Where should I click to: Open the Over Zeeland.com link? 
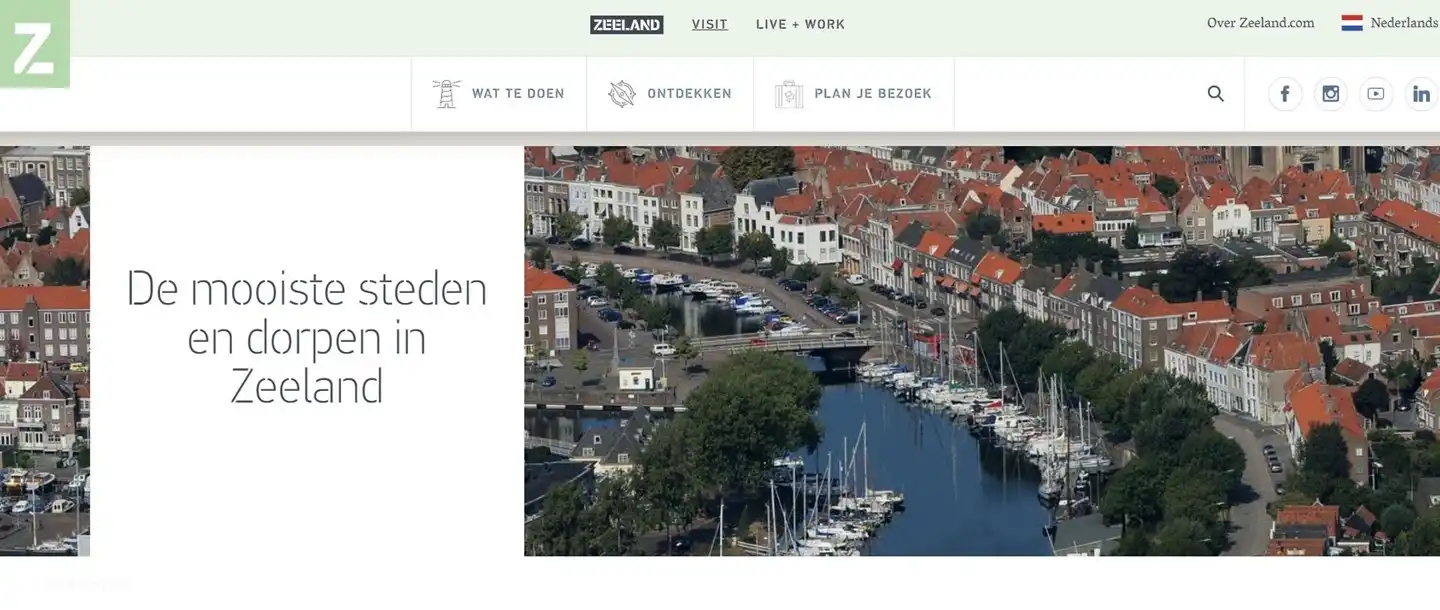point(1260,23)
